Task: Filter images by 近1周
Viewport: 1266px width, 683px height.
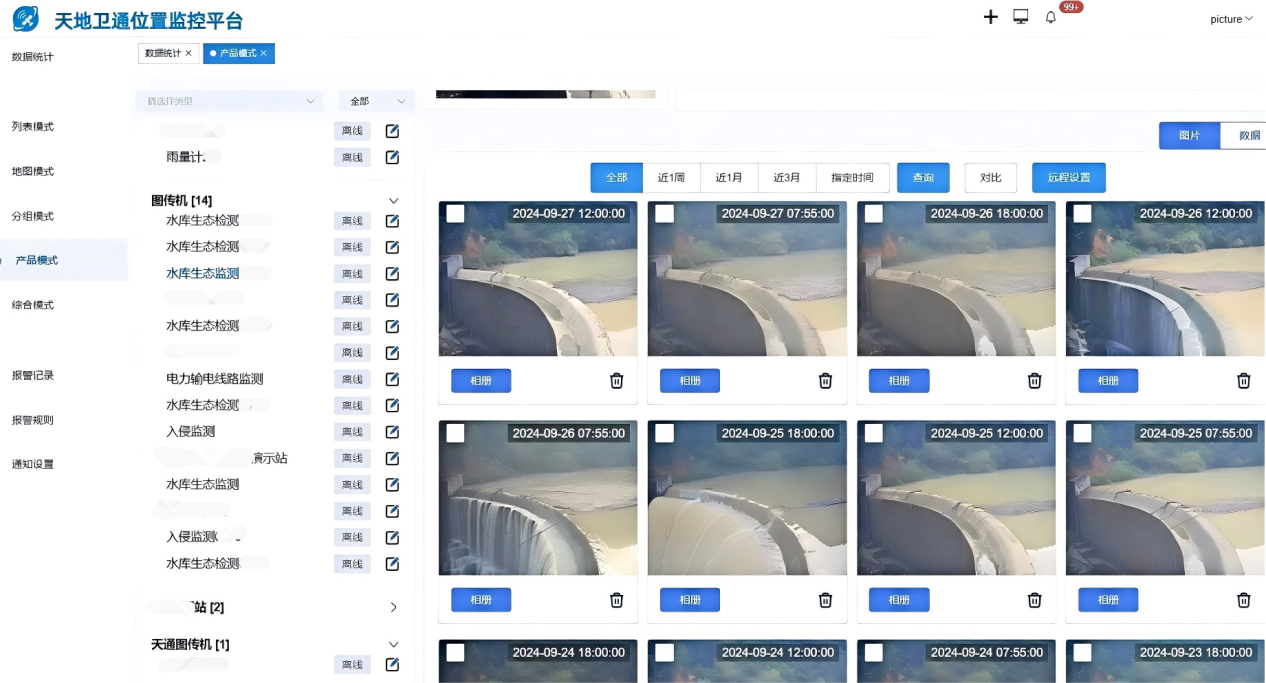Action: pyautogui.click(x=671, y=177)
